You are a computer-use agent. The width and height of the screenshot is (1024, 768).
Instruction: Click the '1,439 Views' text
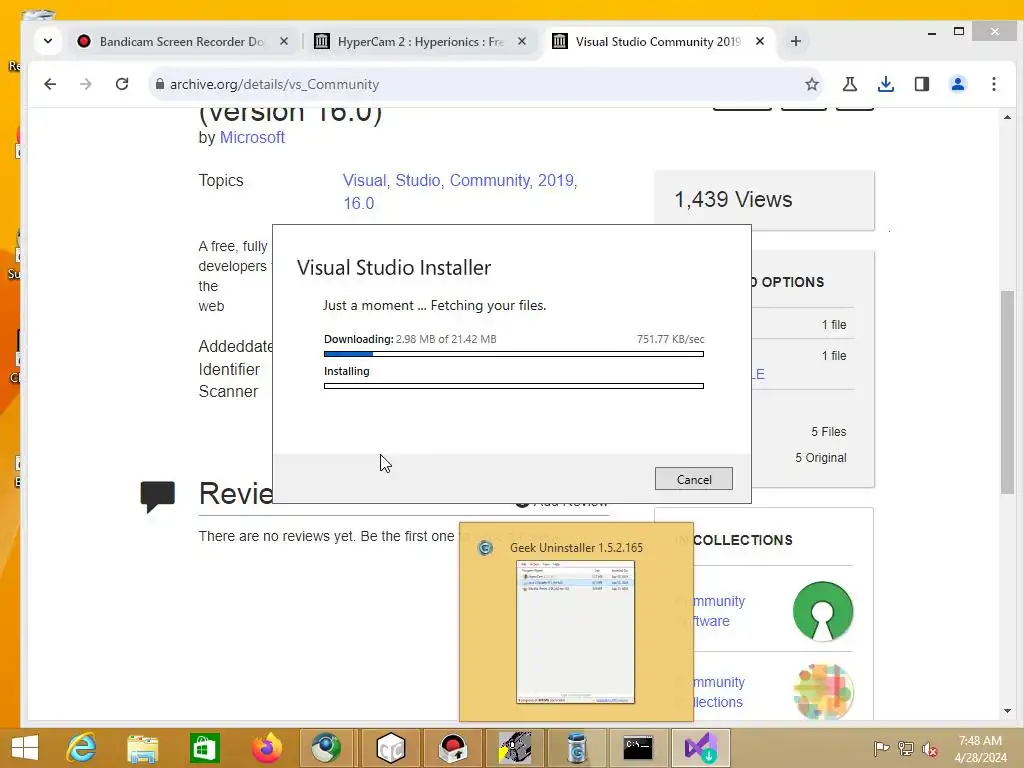733,199
